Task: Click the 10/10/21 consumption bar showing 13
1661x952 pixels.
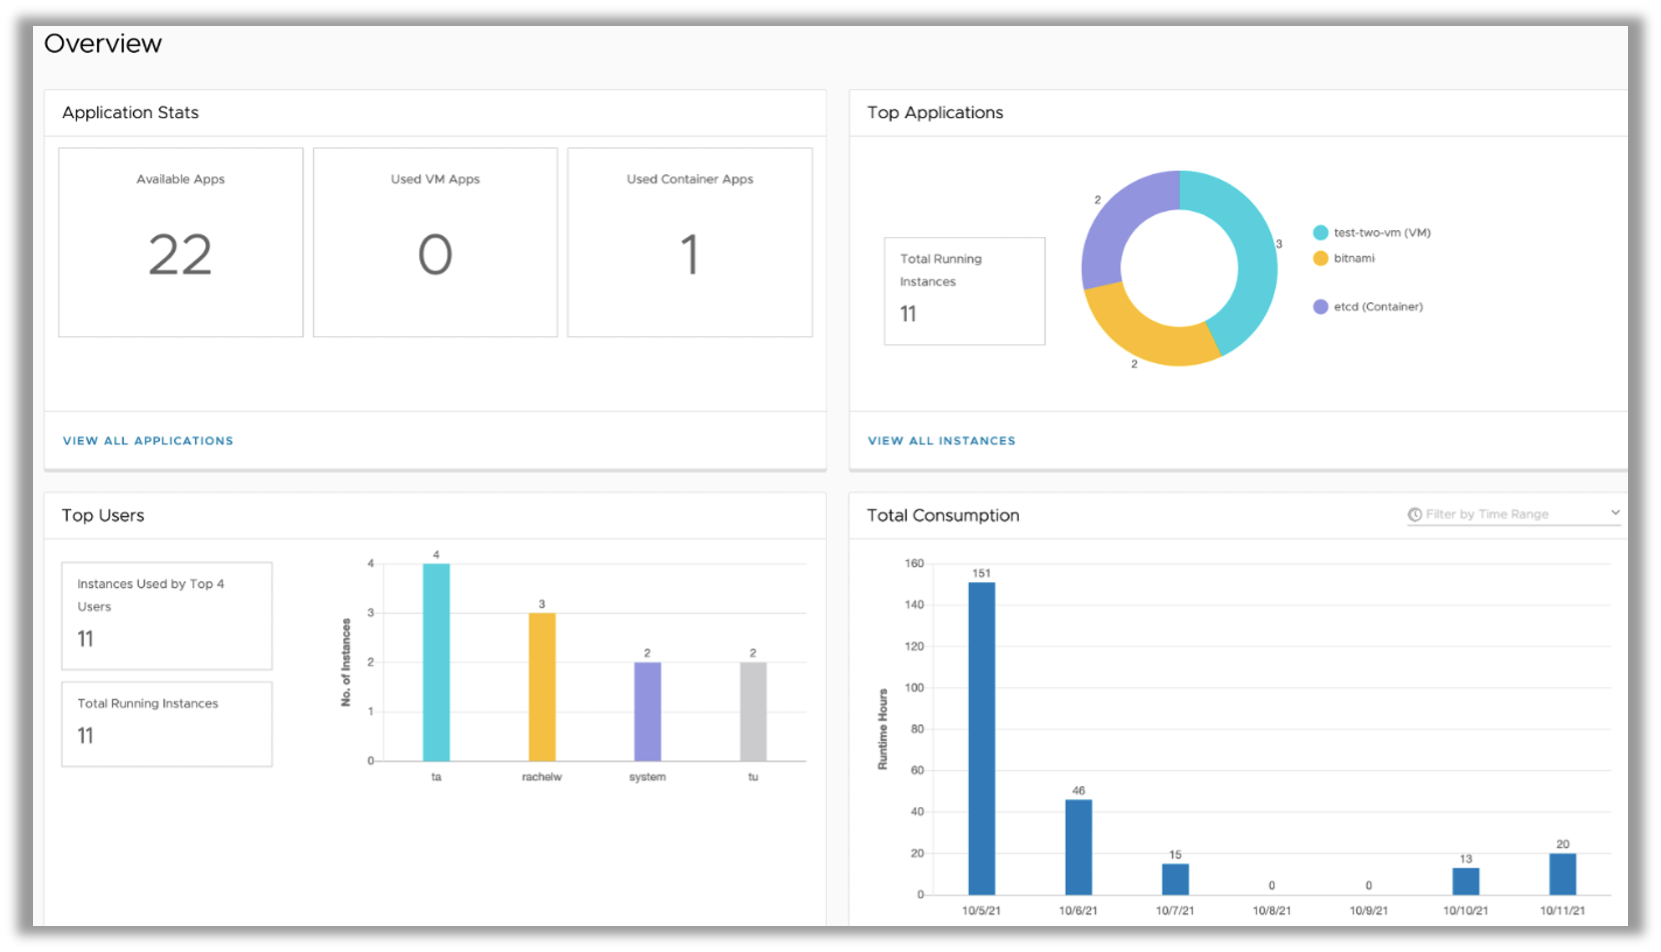Action: [x=1466, y=881]
